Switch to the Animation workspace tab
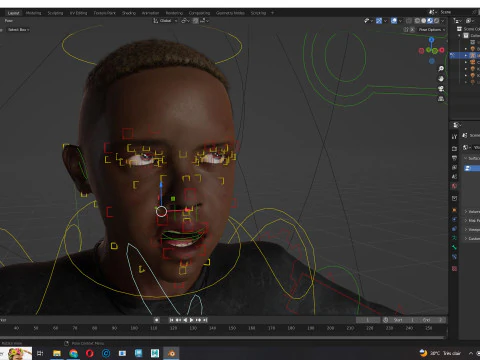The height and width of the screenshot is (360, 480). (x=150, y=13)
